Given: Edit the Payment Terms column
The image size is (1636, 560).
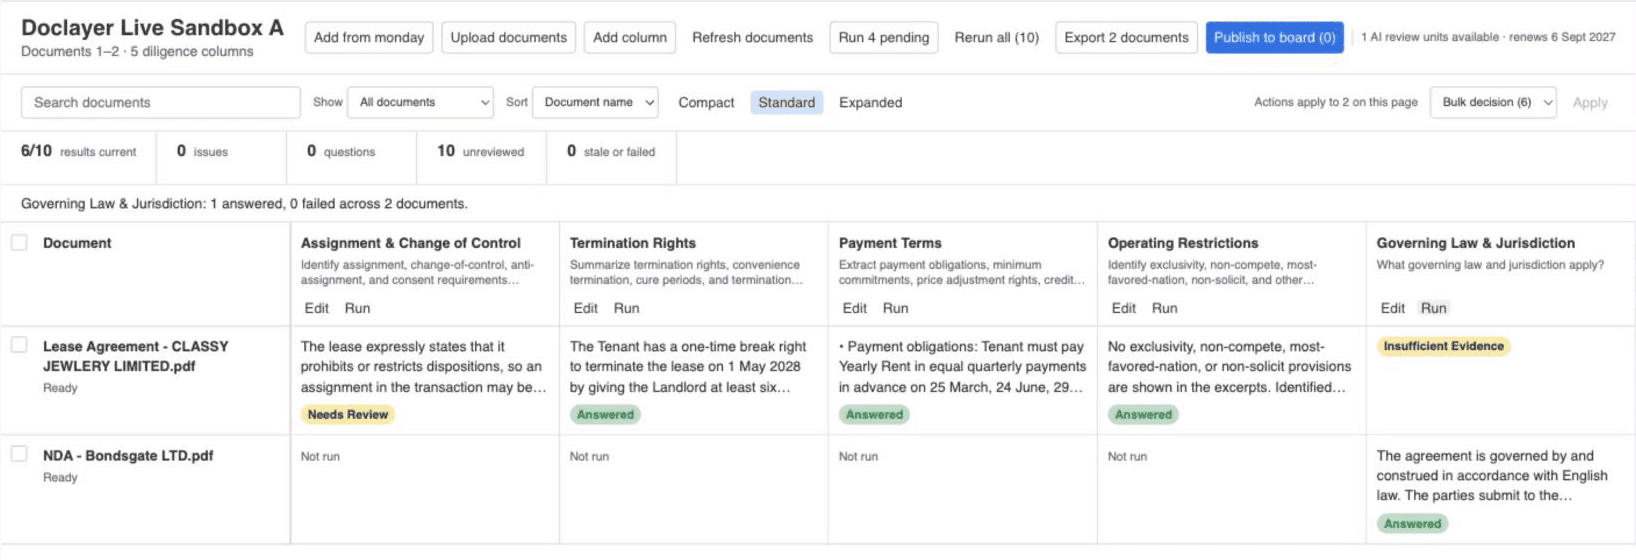Looking at the screenshot, I should (854, 308).
